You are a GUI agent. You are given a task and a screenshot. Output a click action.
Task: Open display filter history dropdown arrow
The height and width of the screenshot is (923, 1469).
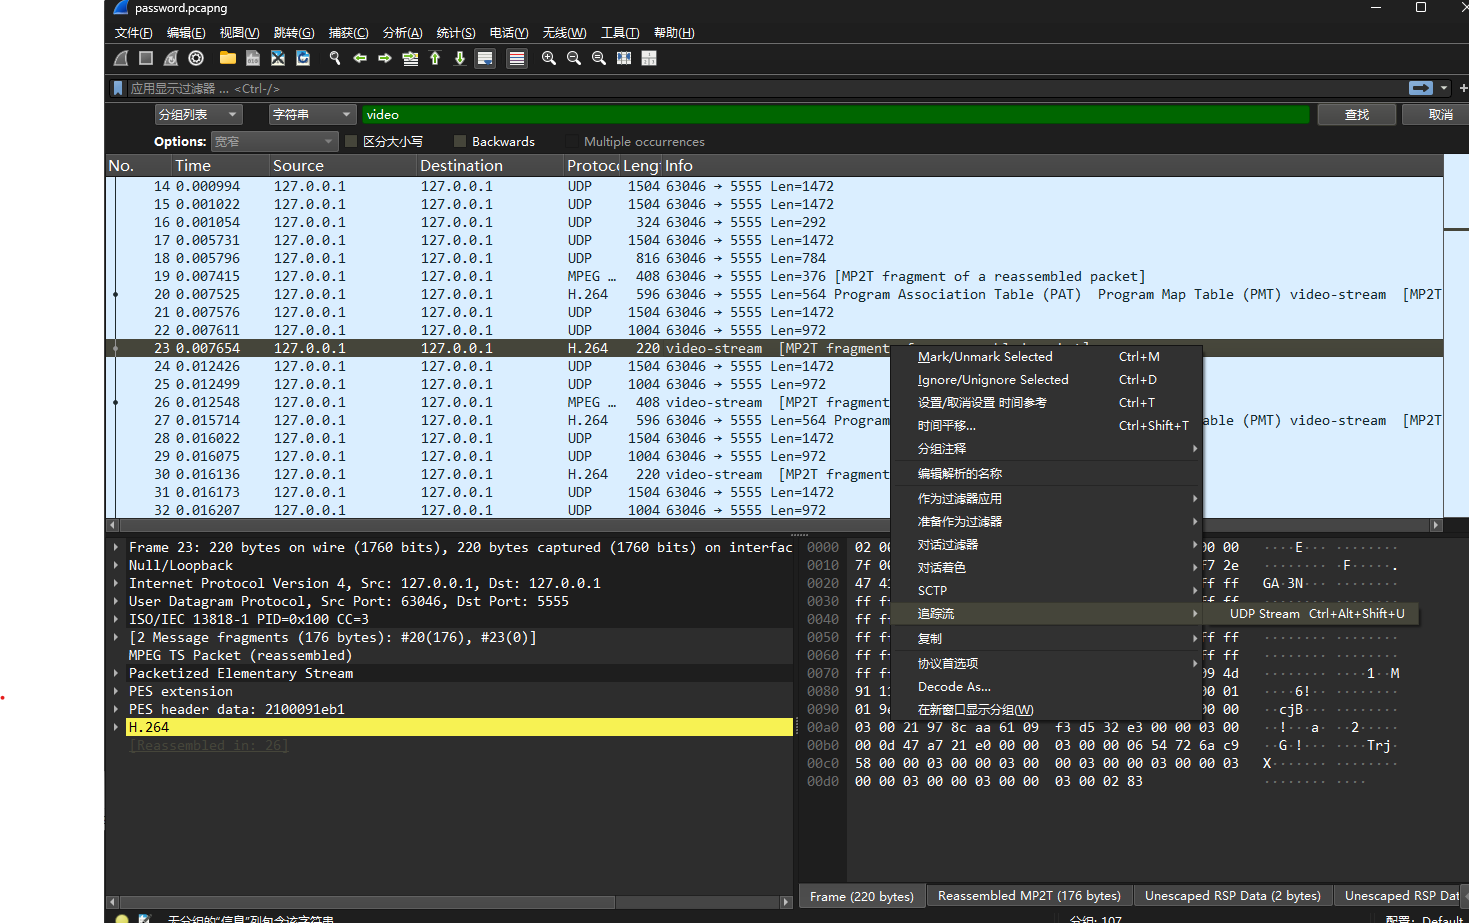(x=1444, y=88)
